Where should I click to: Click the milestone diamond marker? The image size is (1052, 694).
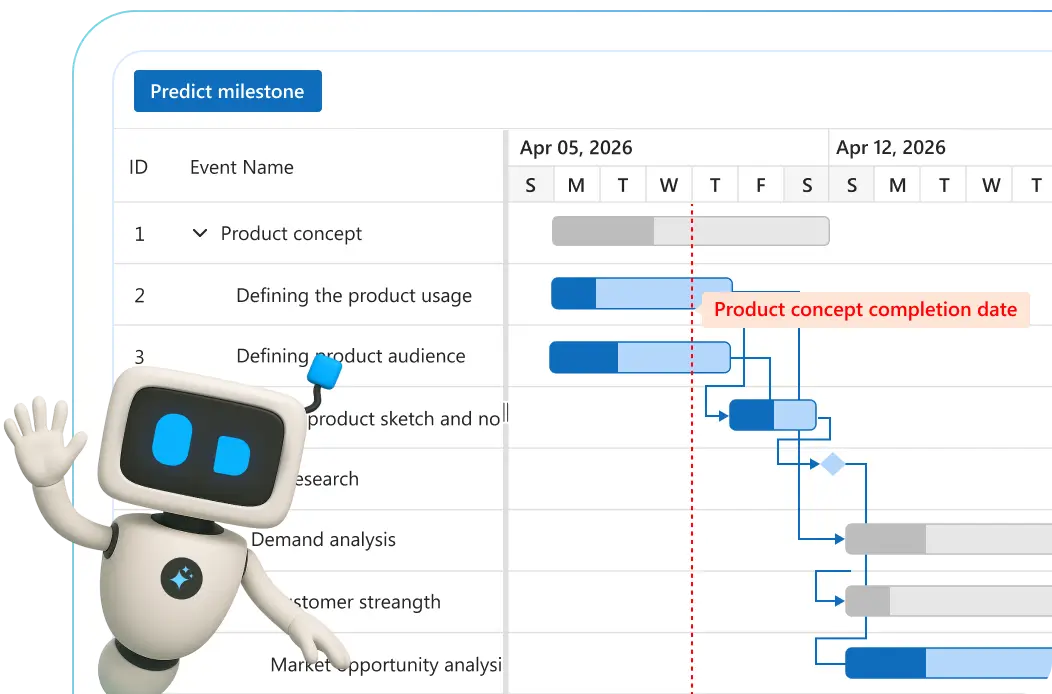(833, 463)
